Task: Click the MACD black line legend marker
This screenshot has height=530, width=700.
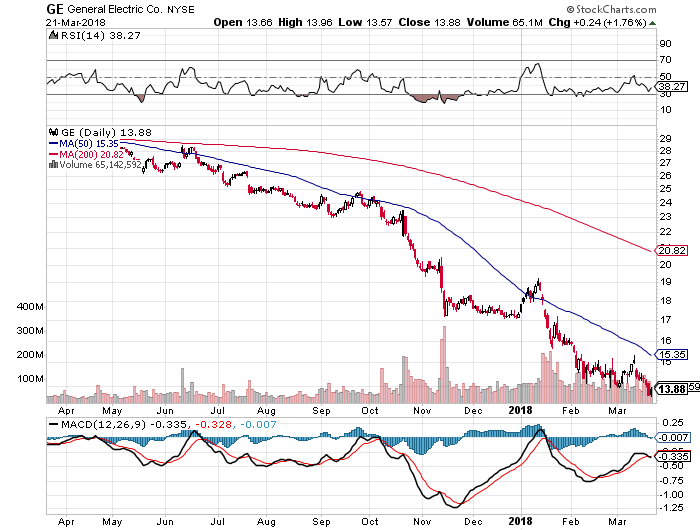Action: point(54,425)
